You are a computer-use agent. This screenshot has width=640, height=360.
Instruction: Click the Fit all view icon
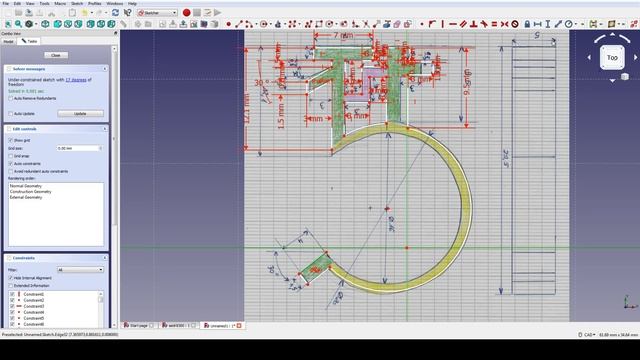coord(8,24)
